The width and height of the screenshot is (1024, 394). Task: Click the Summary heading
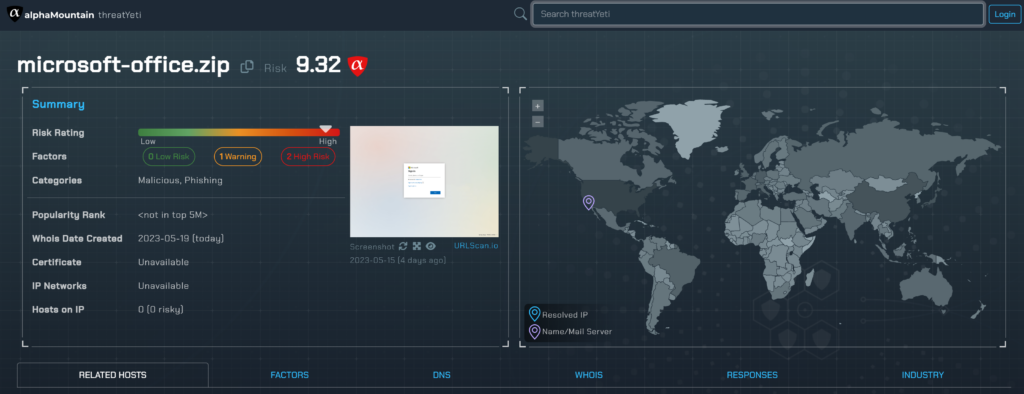click(58, 105)
